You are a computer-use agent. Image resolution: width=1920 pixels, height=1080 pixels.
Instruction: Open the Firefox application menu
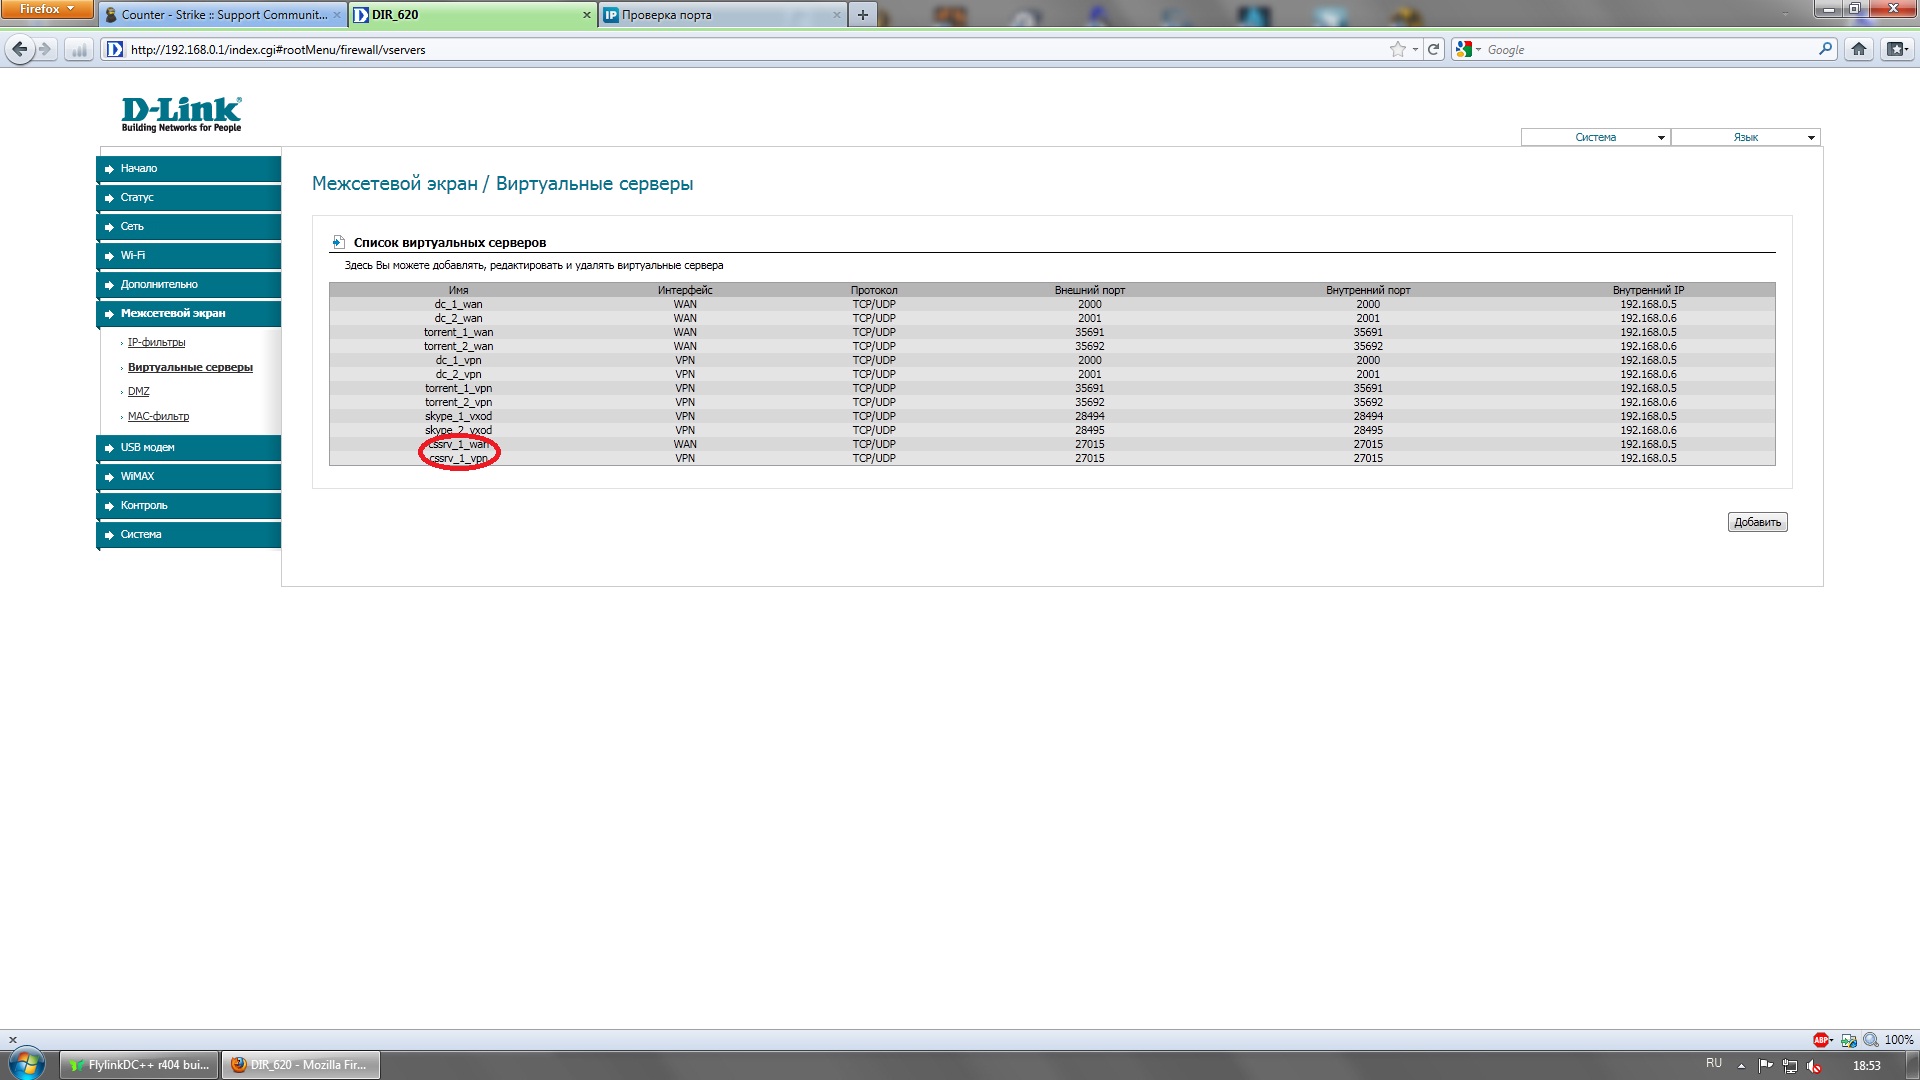coord(47,9)
